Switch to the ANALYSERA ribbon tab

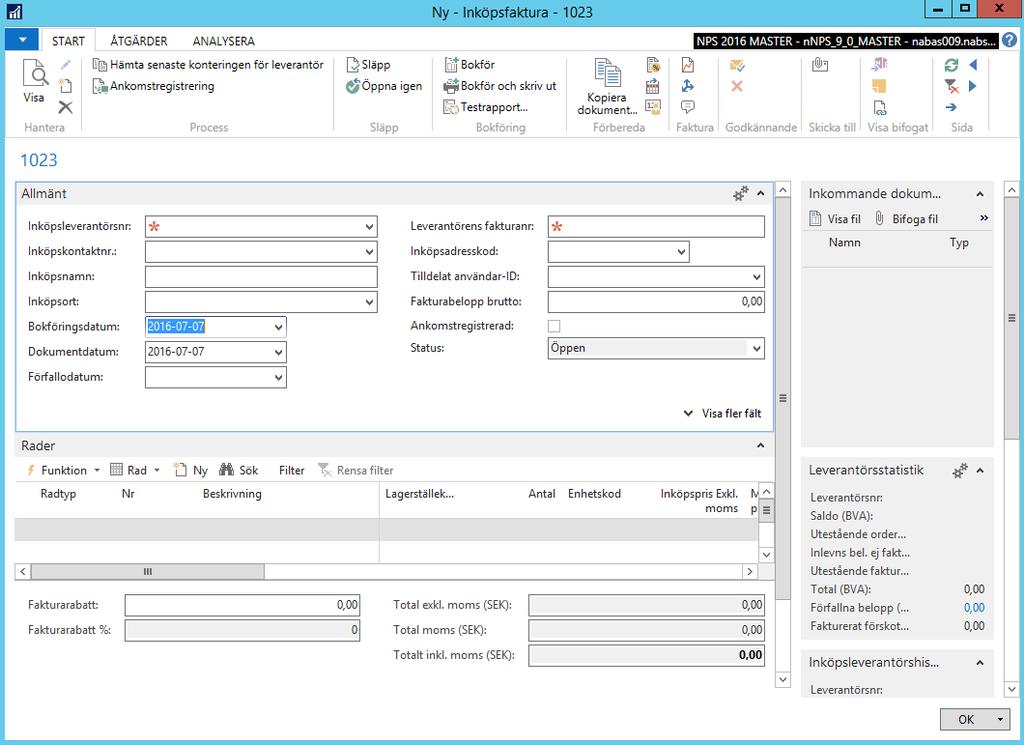[x=223, y=41]
